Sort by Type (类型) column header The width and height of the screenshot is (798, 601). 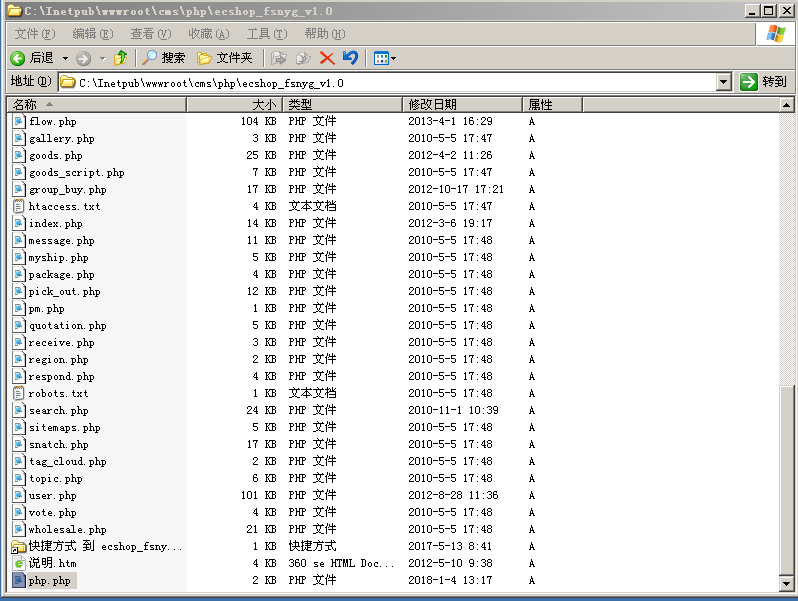tap(343, 105)
